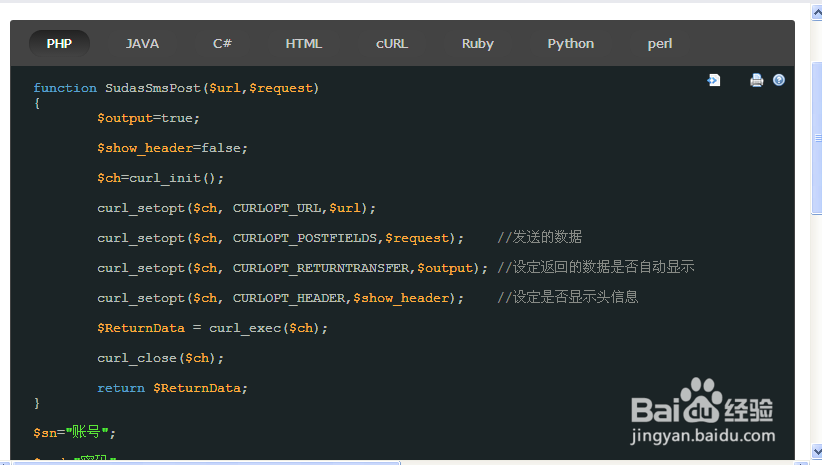Click the CURLOPT_HEADER text

289,298
